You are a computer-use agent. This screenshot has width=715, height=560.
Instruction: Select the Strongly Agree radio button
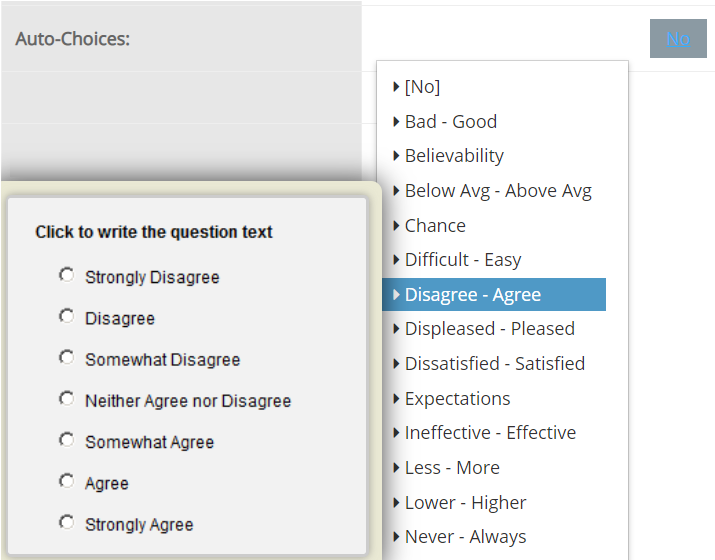67,523
